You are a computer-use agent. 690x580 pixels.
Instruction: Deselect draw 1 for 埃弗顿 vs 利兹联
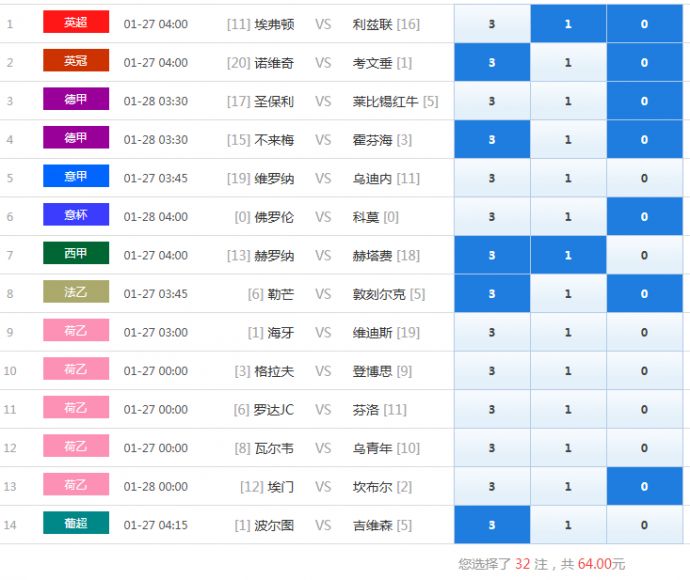point(568,24)
